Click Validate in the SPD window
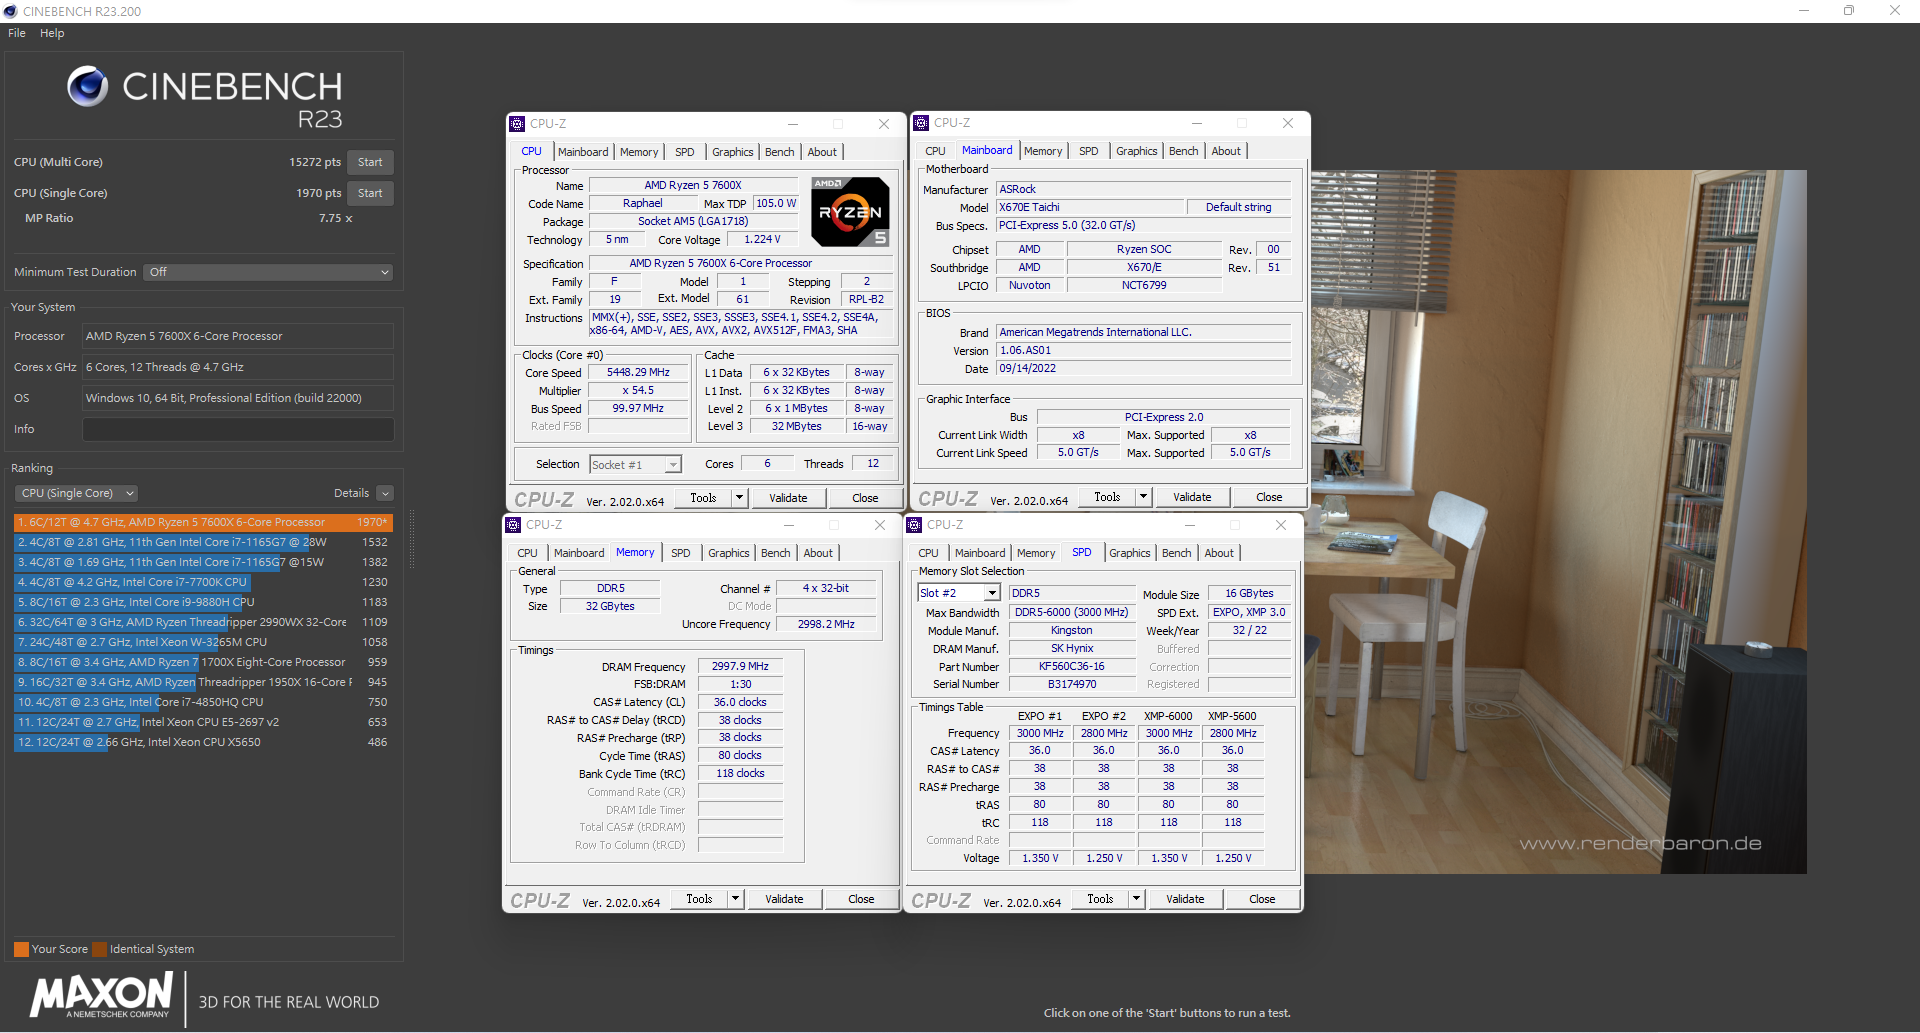Image resolution: width=1920 pixels, height=1033 pixels. 1185,899
